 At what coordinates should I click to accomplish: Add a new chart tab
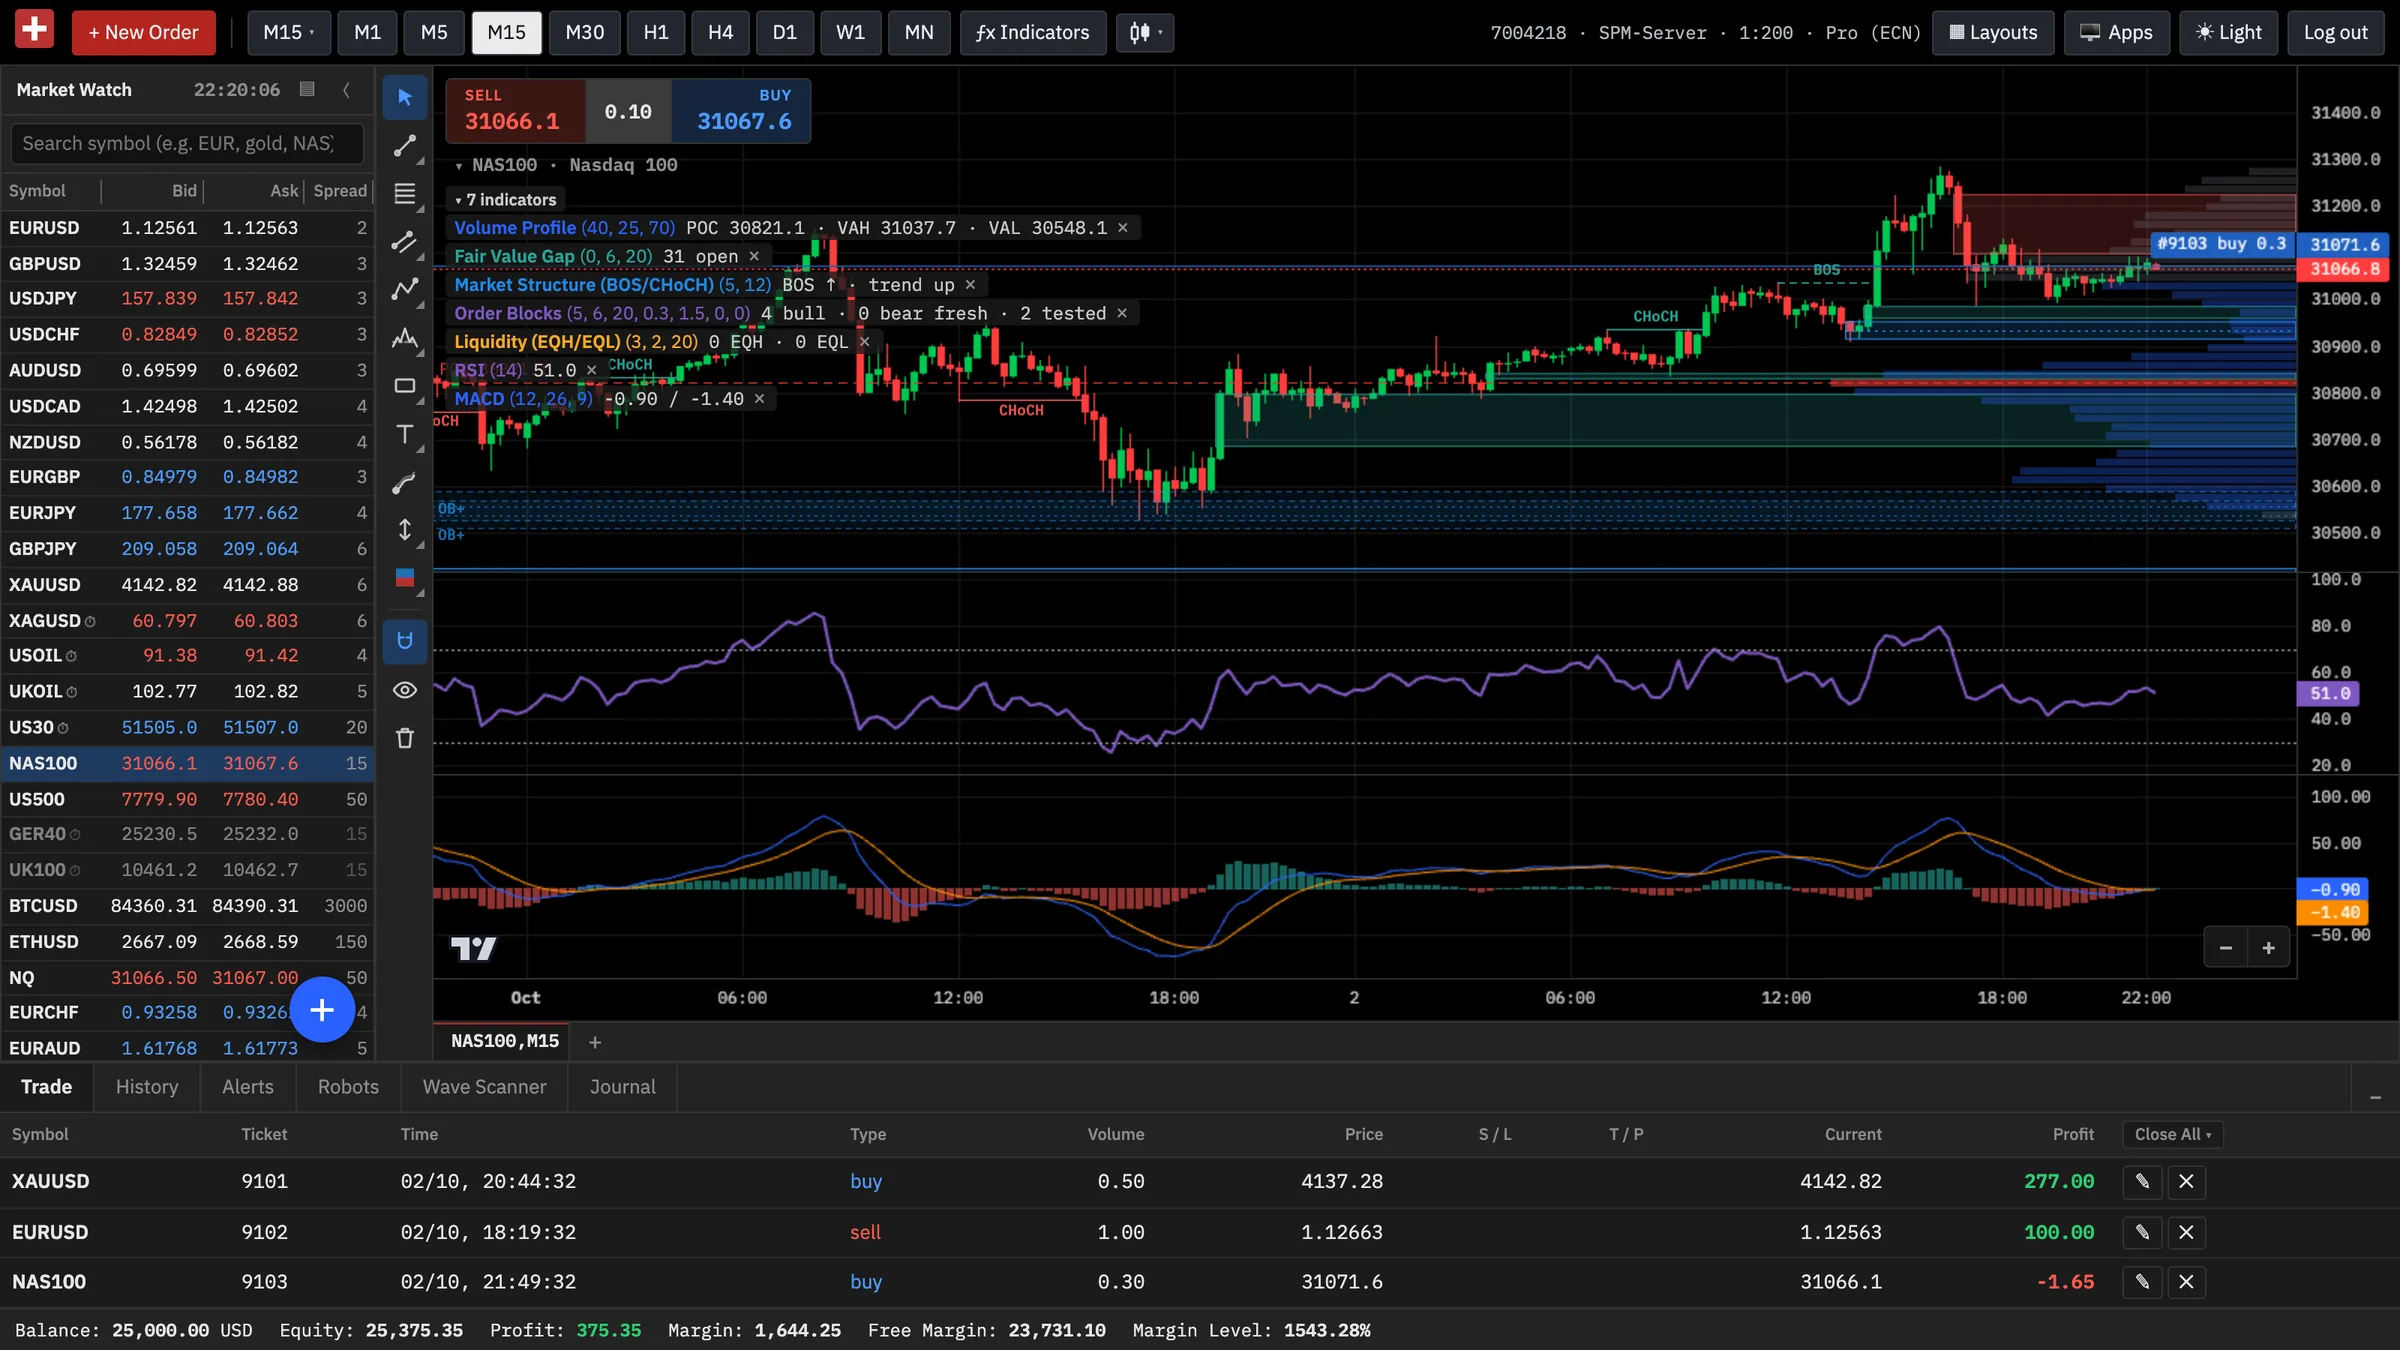(x=595, y=1042)
